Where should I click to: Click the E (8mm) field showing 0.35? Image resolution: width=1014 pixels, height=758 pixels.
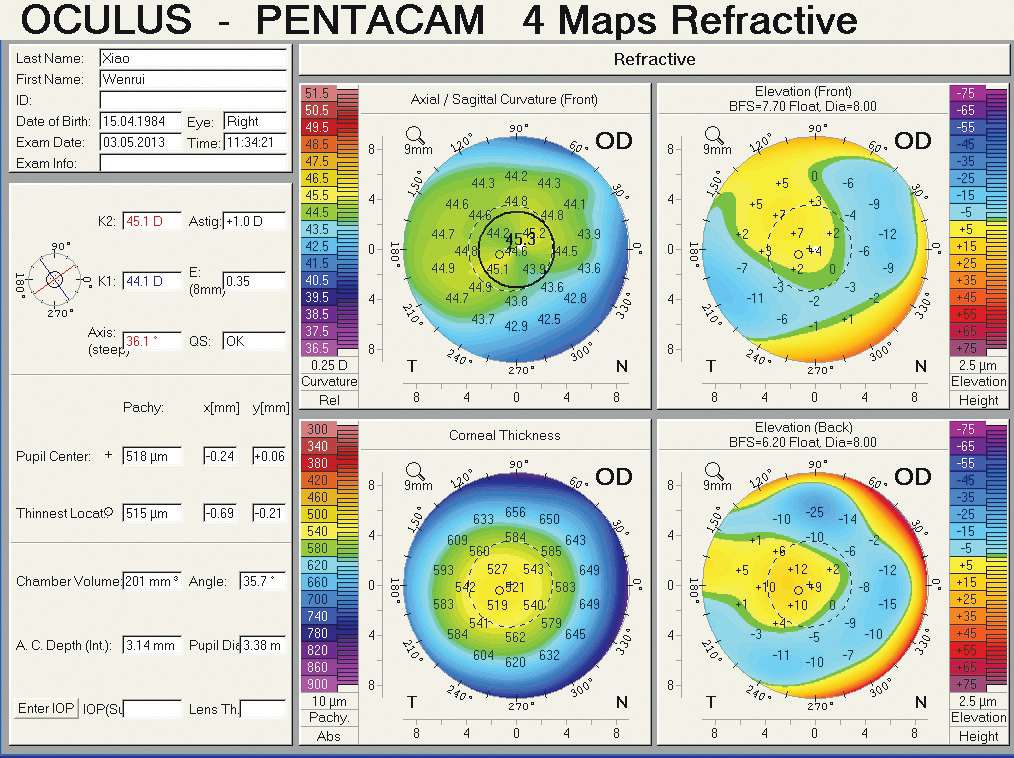click(254, 281)
